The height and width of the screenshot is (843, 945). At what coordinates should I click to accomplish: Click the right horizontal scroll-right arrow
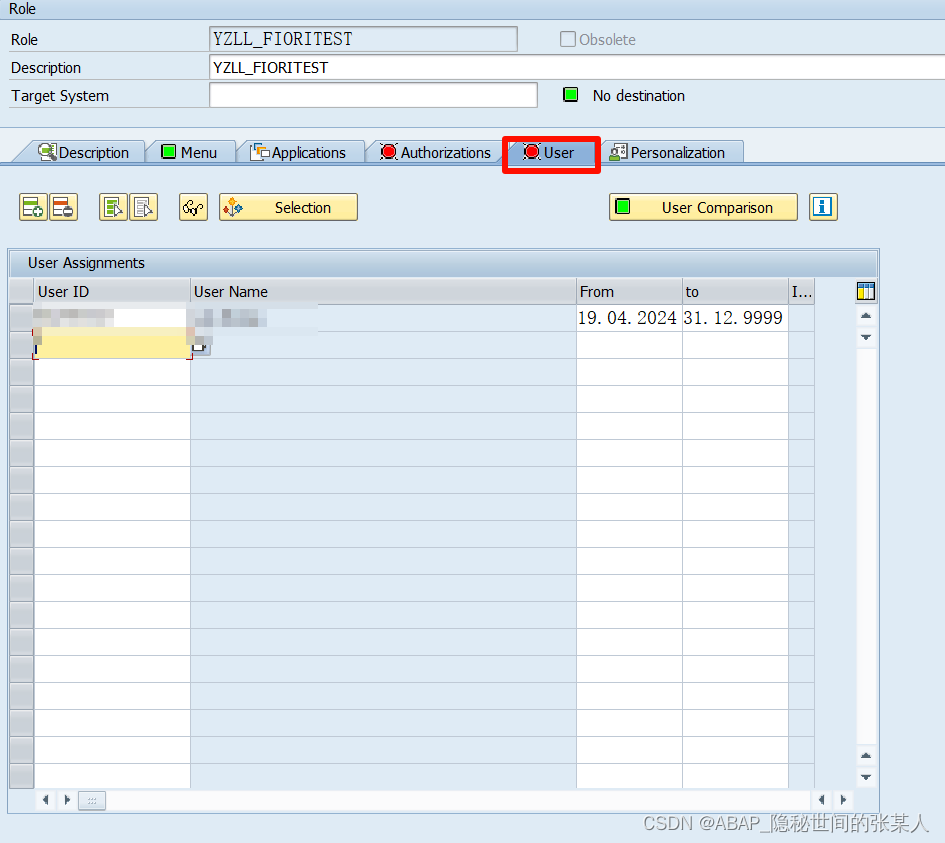coord(843,800)
